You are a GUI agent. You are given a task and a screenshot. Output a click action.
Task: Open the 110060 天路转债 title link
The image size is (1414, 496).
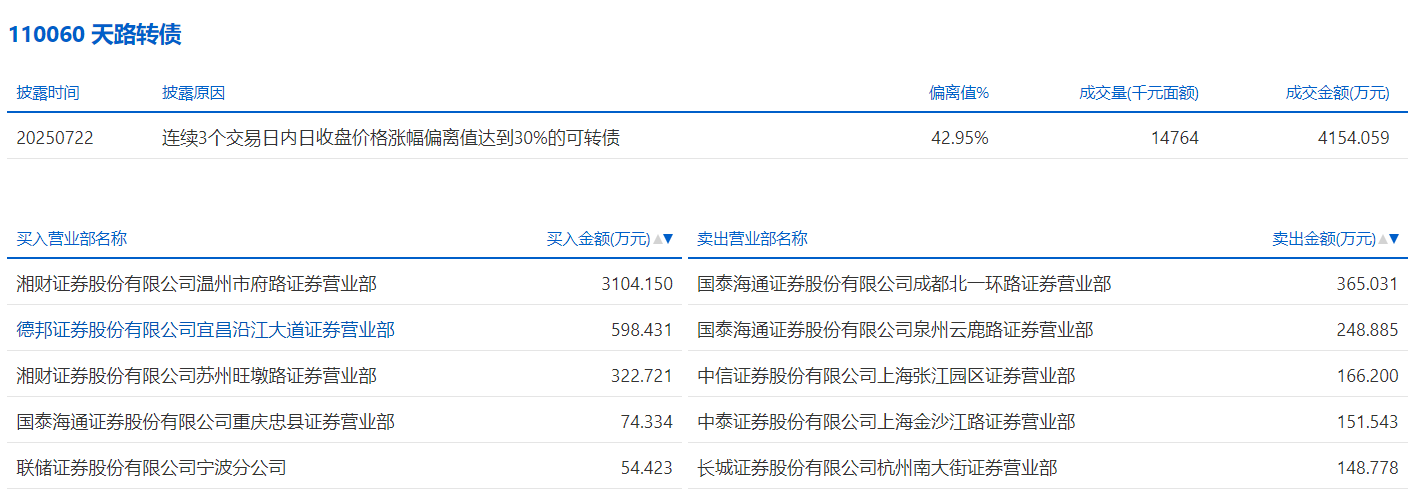(x=95, y=35)
